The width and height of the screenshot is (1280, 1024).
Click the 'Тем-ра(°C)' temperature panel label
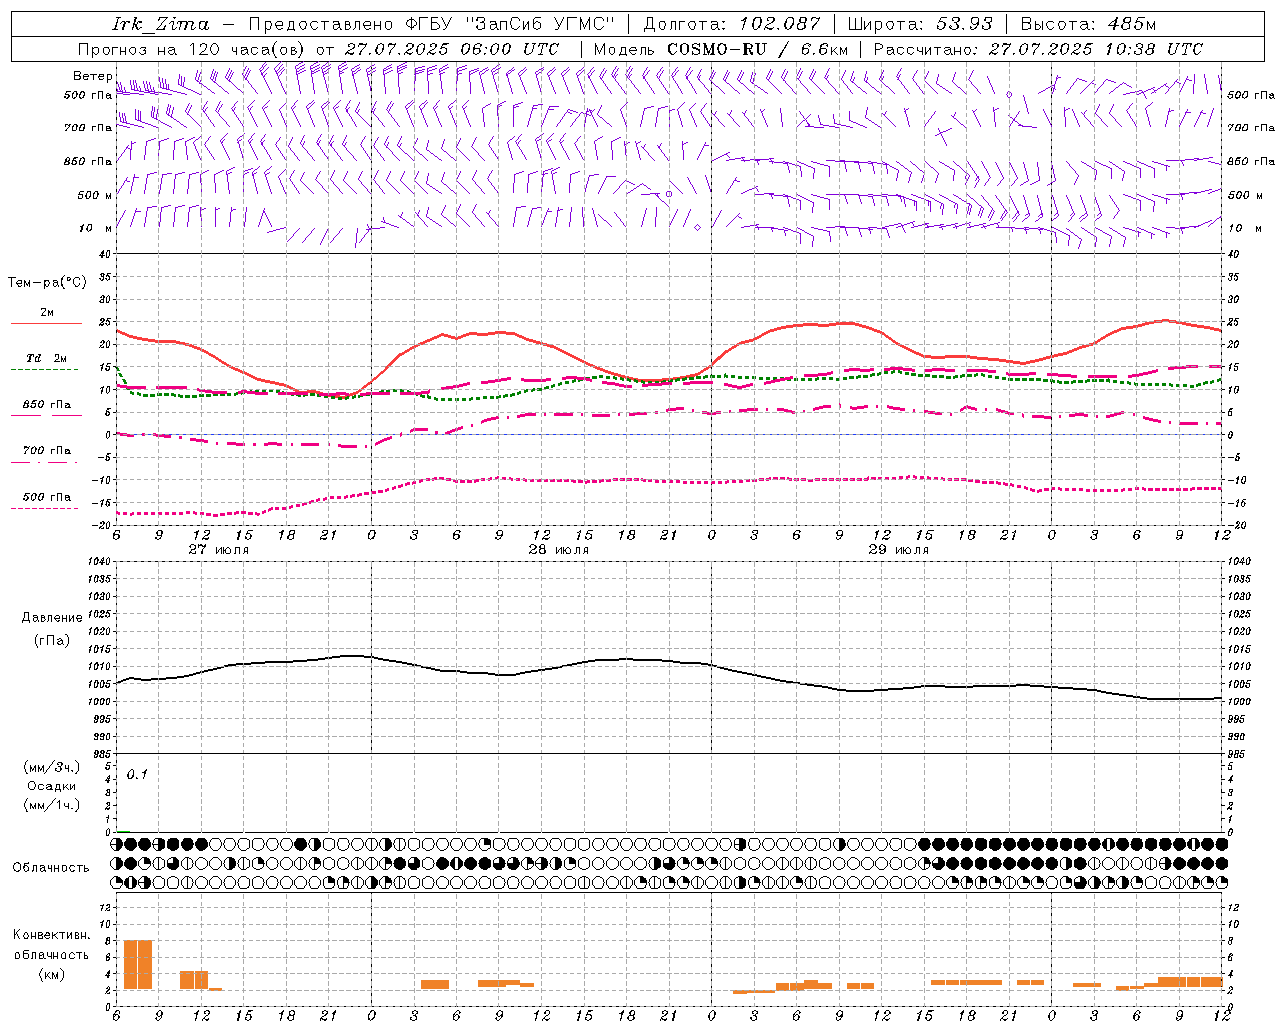pos(47,283)
